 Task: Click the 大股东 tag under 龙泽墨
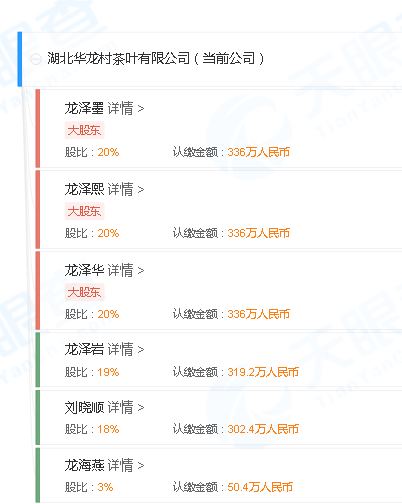pyautogui.click(x=84, y=130)
